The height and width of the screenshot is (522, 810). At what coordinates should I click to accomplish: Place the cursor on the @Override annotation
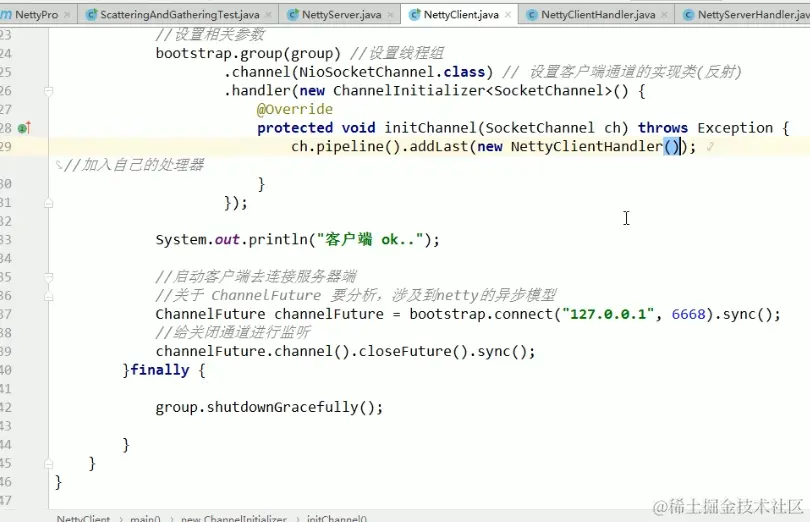point(294,109)
